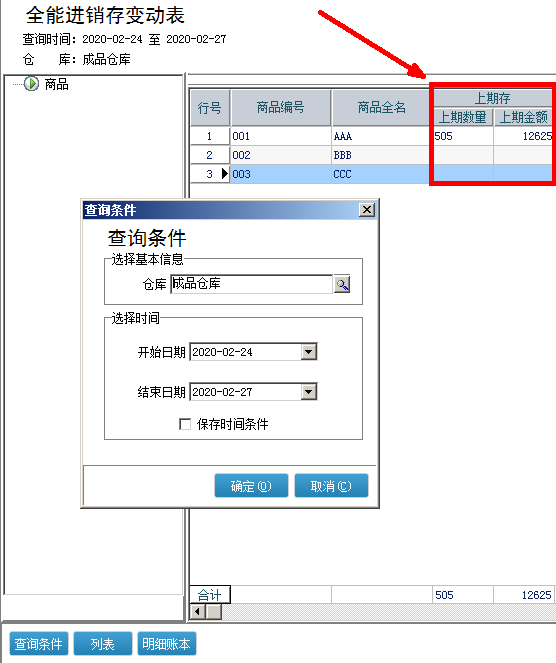Image resolution: width=556 pixels, height=663 pixels.
Task: Open the 明细账本 button
Action: pos(167,644)
